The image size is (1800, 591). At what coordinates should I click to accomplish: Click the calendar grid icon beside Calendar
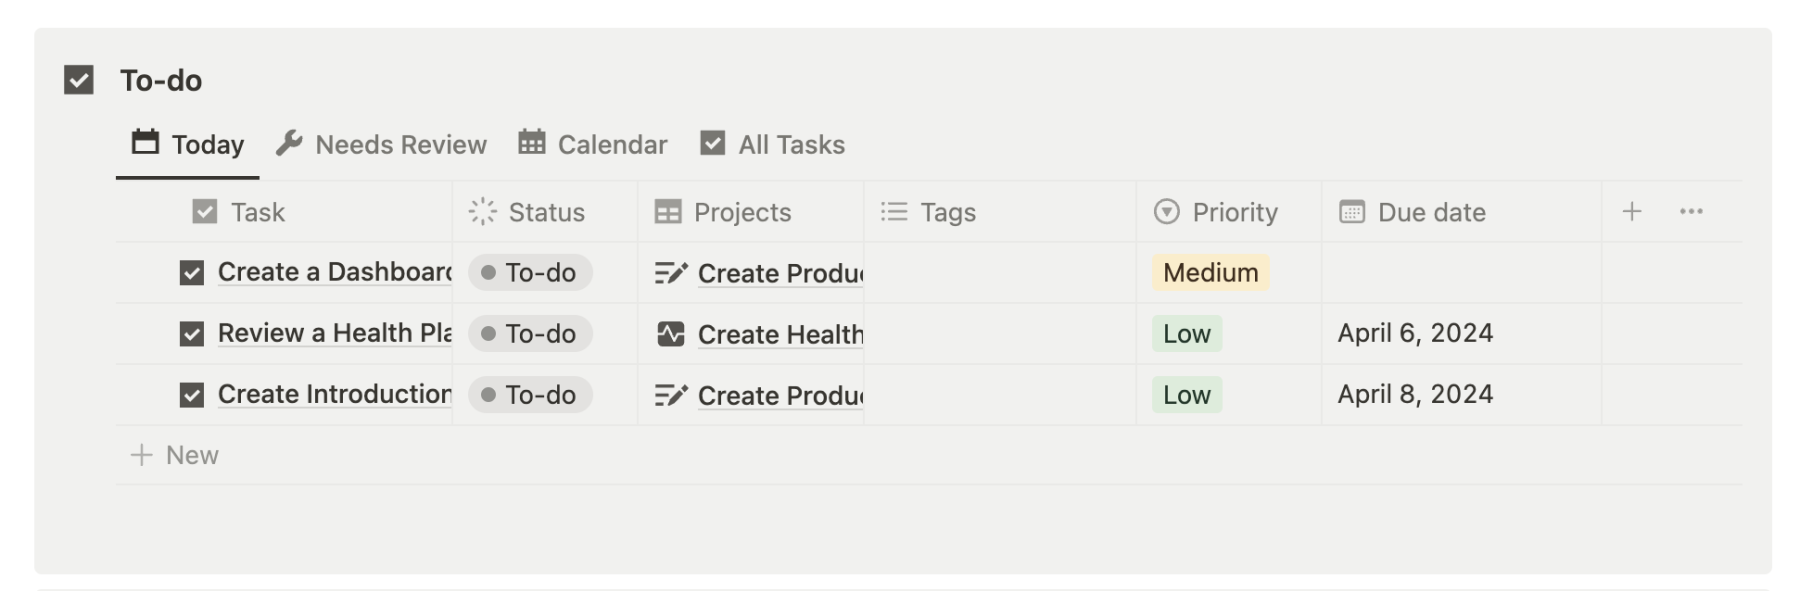coord(532,143)
